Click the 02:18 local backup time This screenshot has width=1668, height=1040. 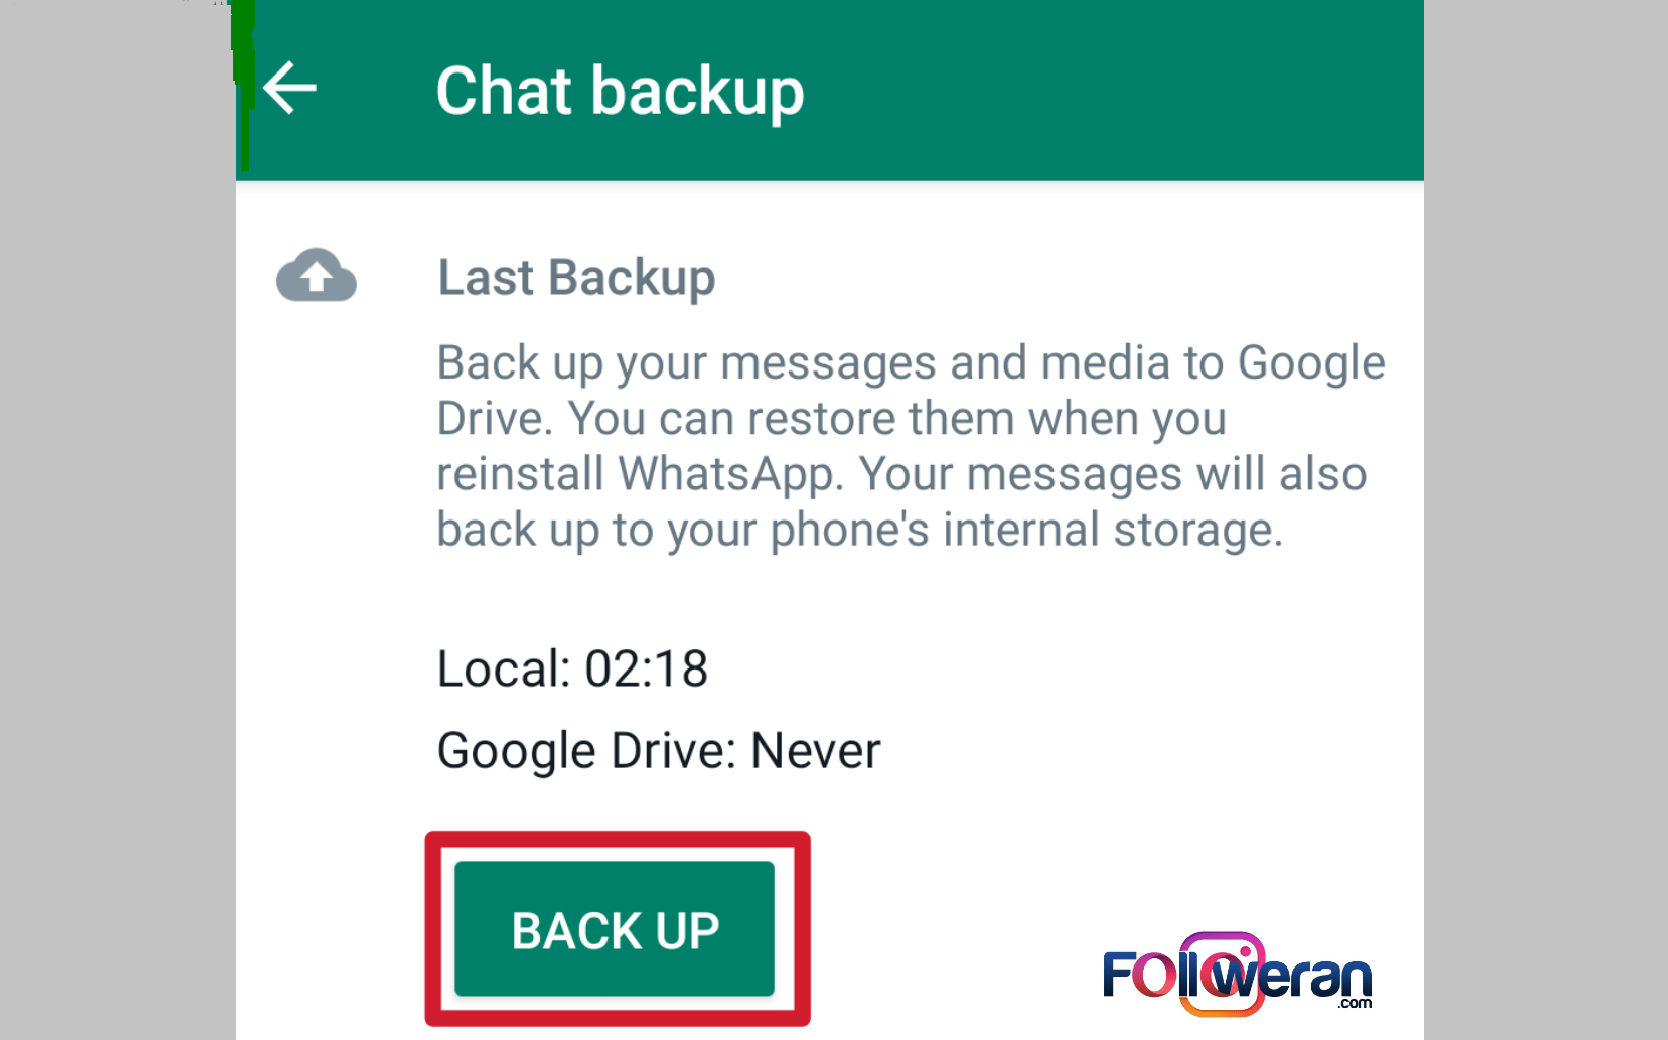pos(646,669)
